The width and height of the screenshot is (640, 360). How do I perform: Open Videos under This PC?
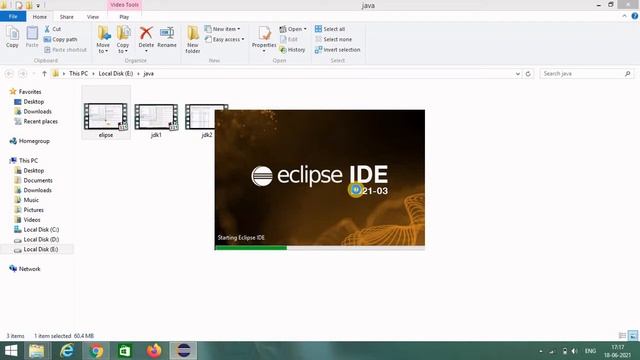(32, 220)
